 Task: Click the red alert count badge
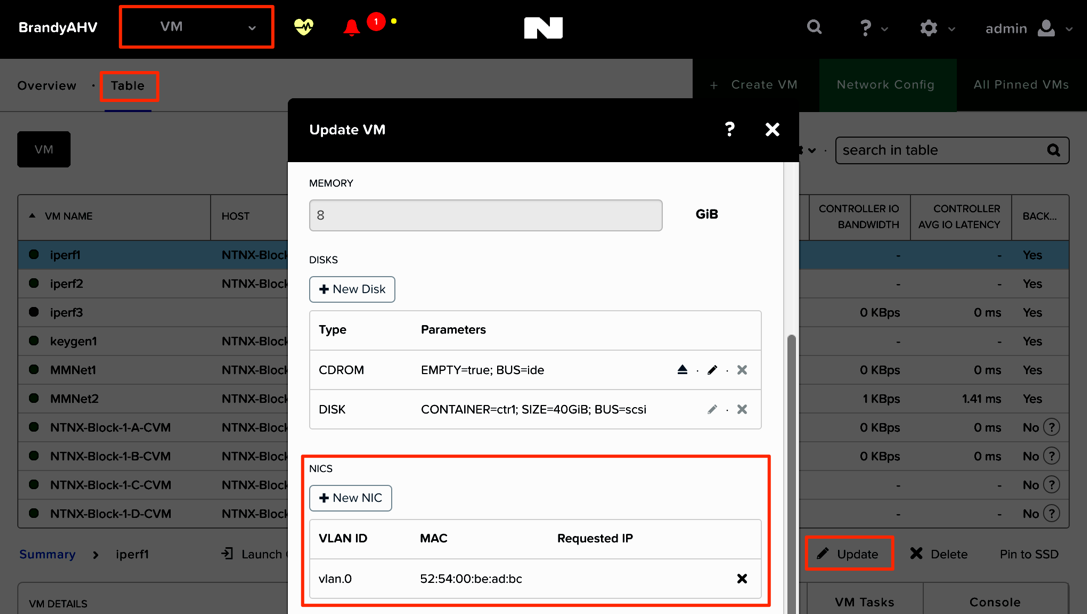coord(376,21)
